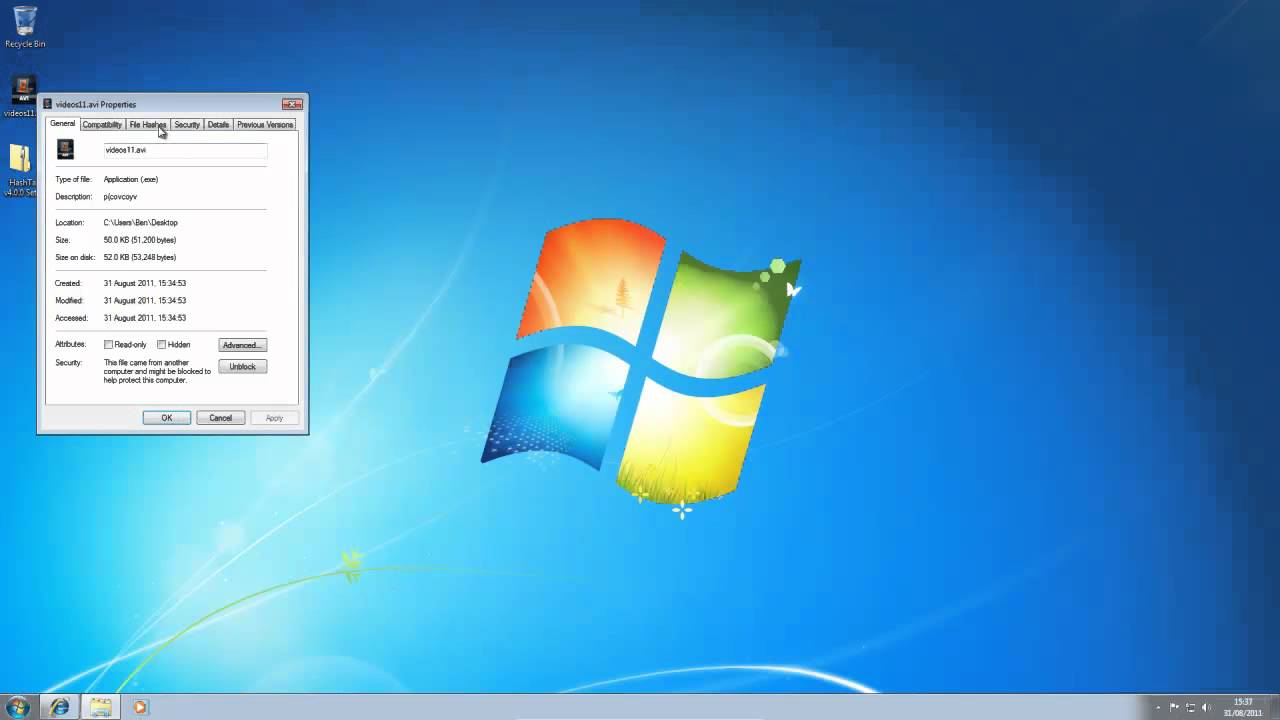This screenshot has height=720, width=1280.
Task: Open the Recycle Bin desktop icon
Action: click(x=24, y=27)
